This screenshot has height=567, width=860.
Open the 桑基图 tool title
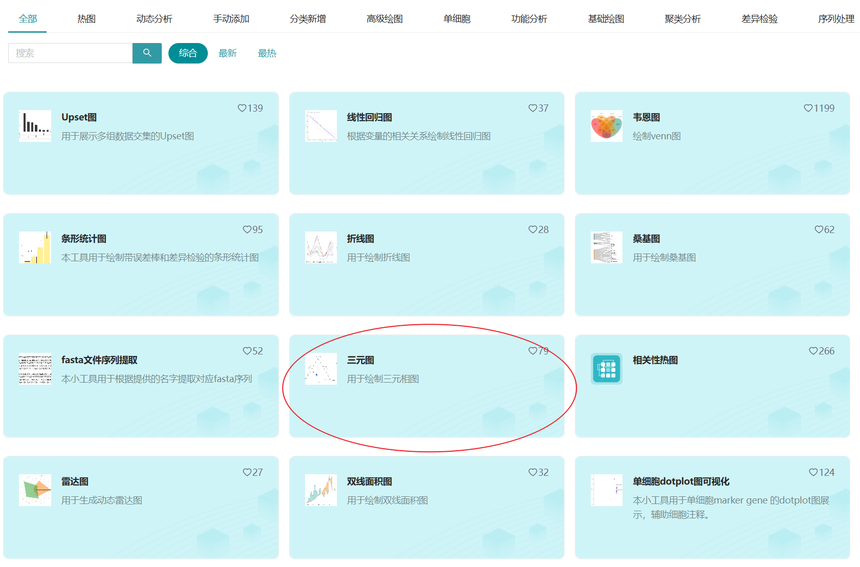[x=646, y=239]
